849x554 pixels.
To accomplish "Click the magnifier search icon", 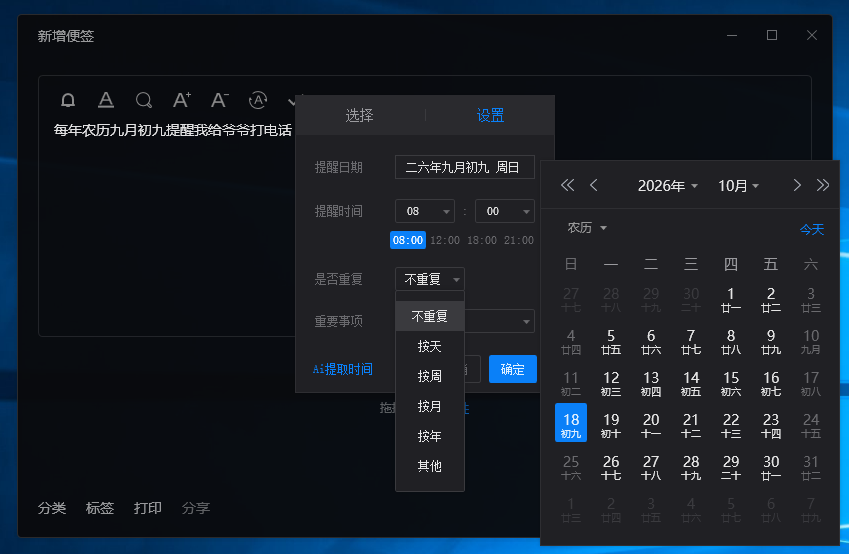I will pos(144,100).
